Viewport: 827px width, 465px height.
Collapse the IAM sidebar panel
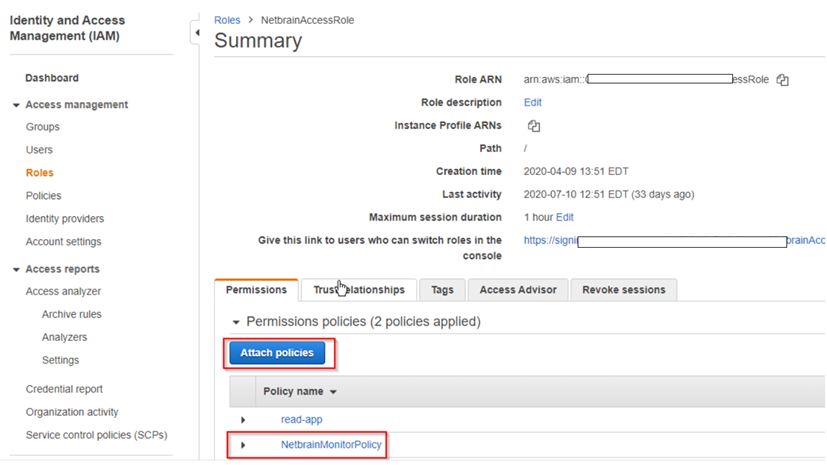(196, 33)
